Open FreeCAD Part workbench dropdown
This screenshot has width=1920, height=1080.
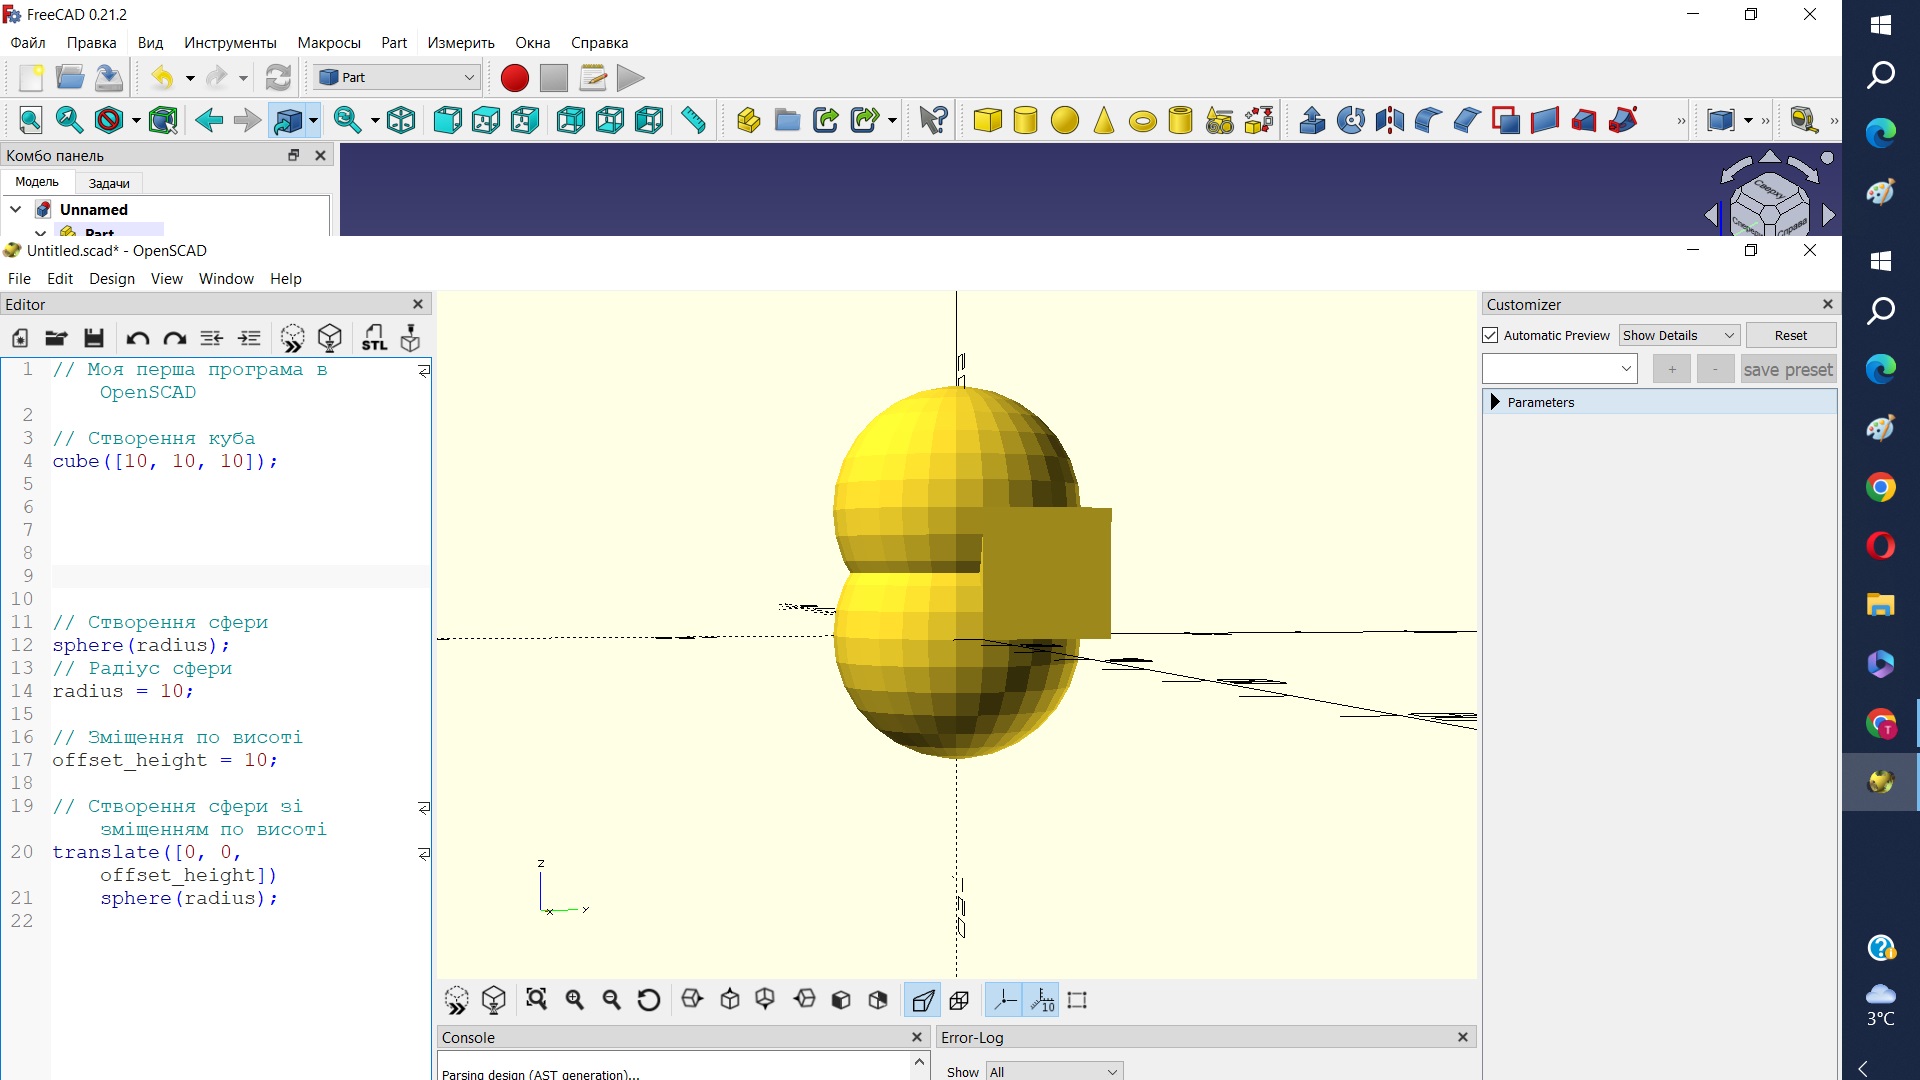coord(397,77)
